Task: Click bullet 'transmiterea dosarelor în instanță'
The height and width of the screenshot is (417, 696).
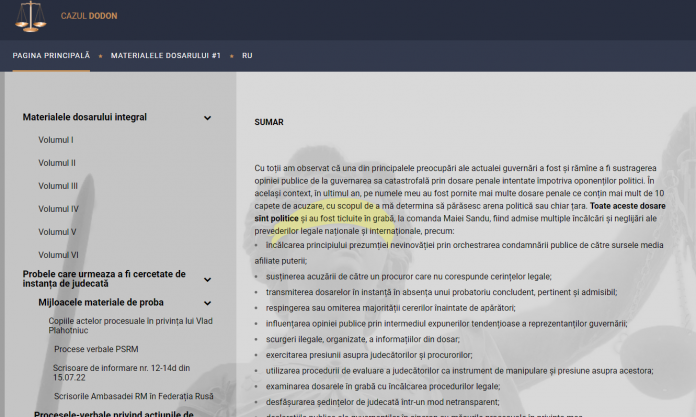Action: point(441,292)
